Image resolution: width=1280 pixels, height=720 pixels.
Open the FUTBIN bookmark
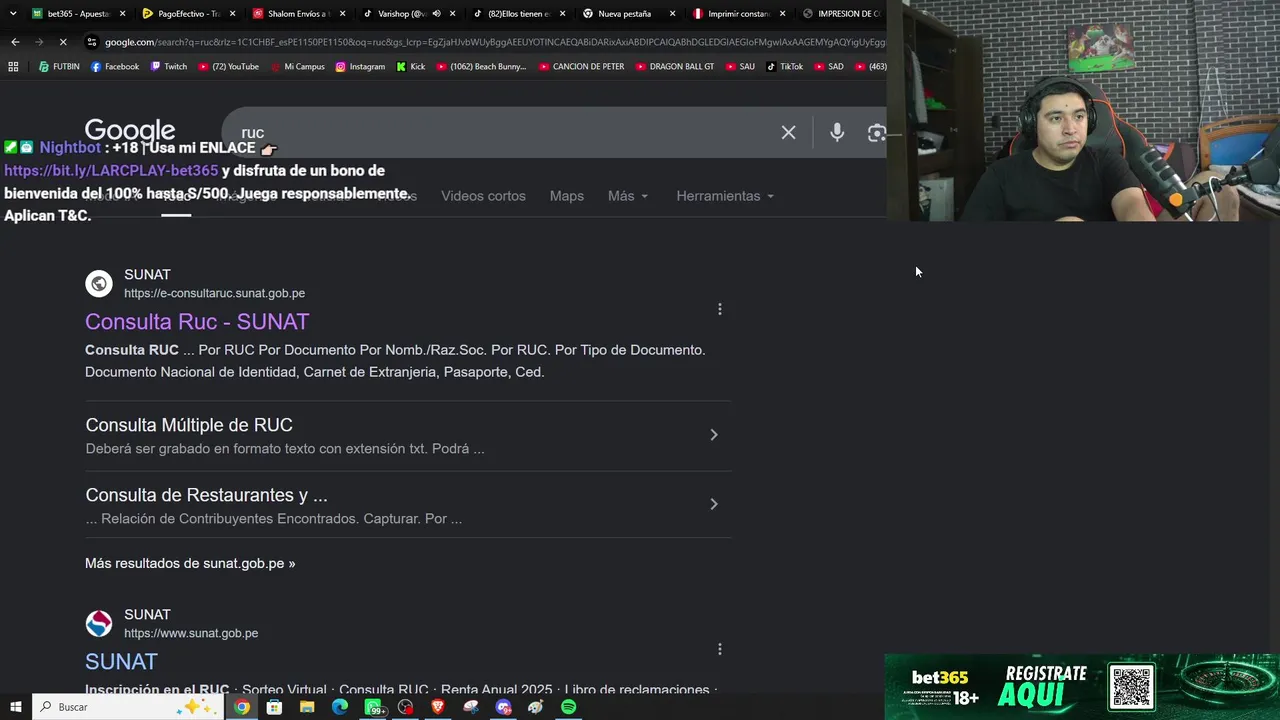click(59, 67)
